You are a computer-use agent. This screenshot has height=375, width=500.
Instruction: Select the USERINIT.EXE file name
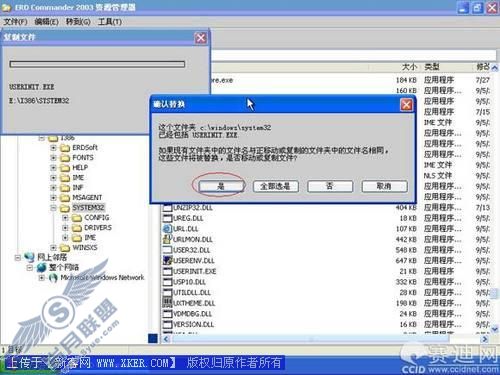point(195,271)
